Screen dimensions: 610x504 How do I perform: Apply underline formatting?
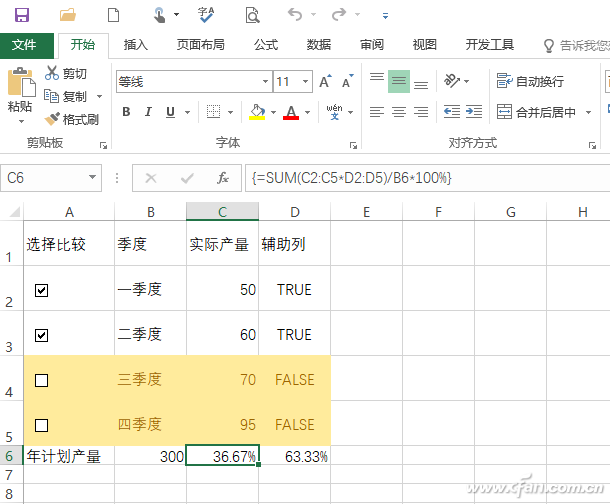coord(170,112)
